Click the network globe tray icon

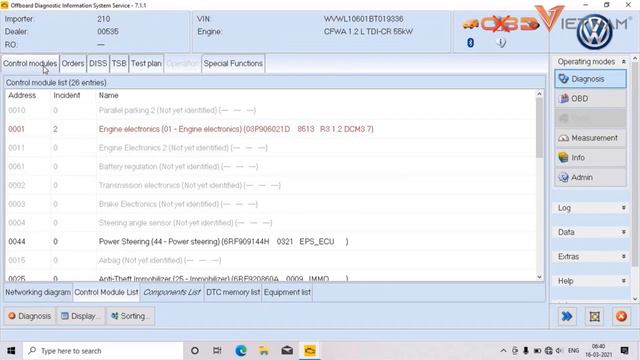click(x=549, y=351)
